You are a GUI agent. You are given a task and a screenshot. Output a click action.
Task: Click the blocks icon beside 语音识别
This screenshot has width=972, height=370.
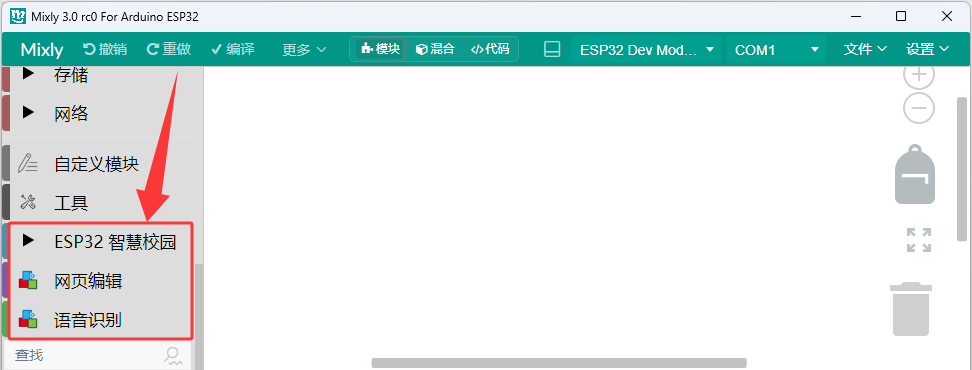[x=28, y=319]
